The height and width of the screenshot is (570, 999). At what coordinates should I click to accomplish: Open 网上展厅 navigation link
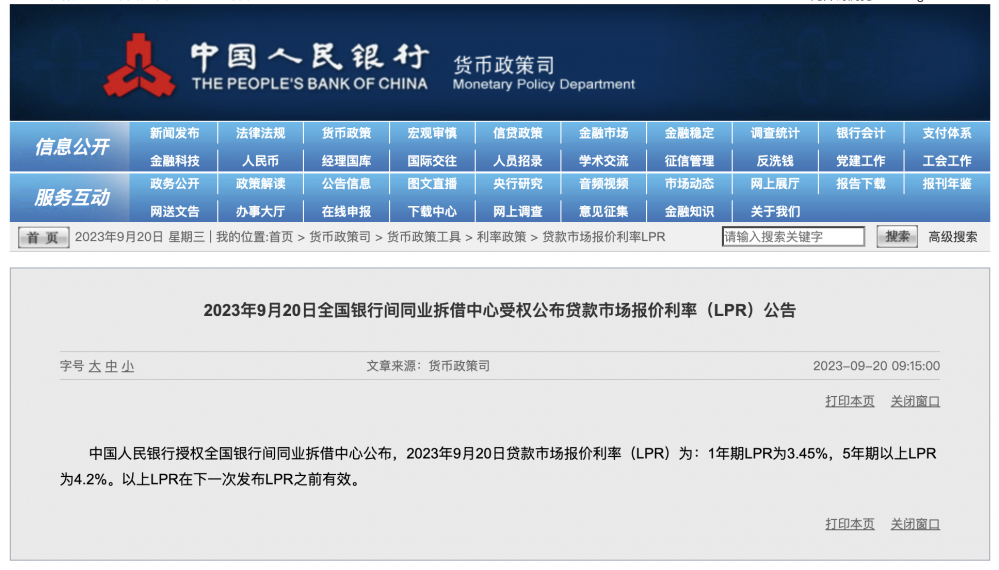775,183
